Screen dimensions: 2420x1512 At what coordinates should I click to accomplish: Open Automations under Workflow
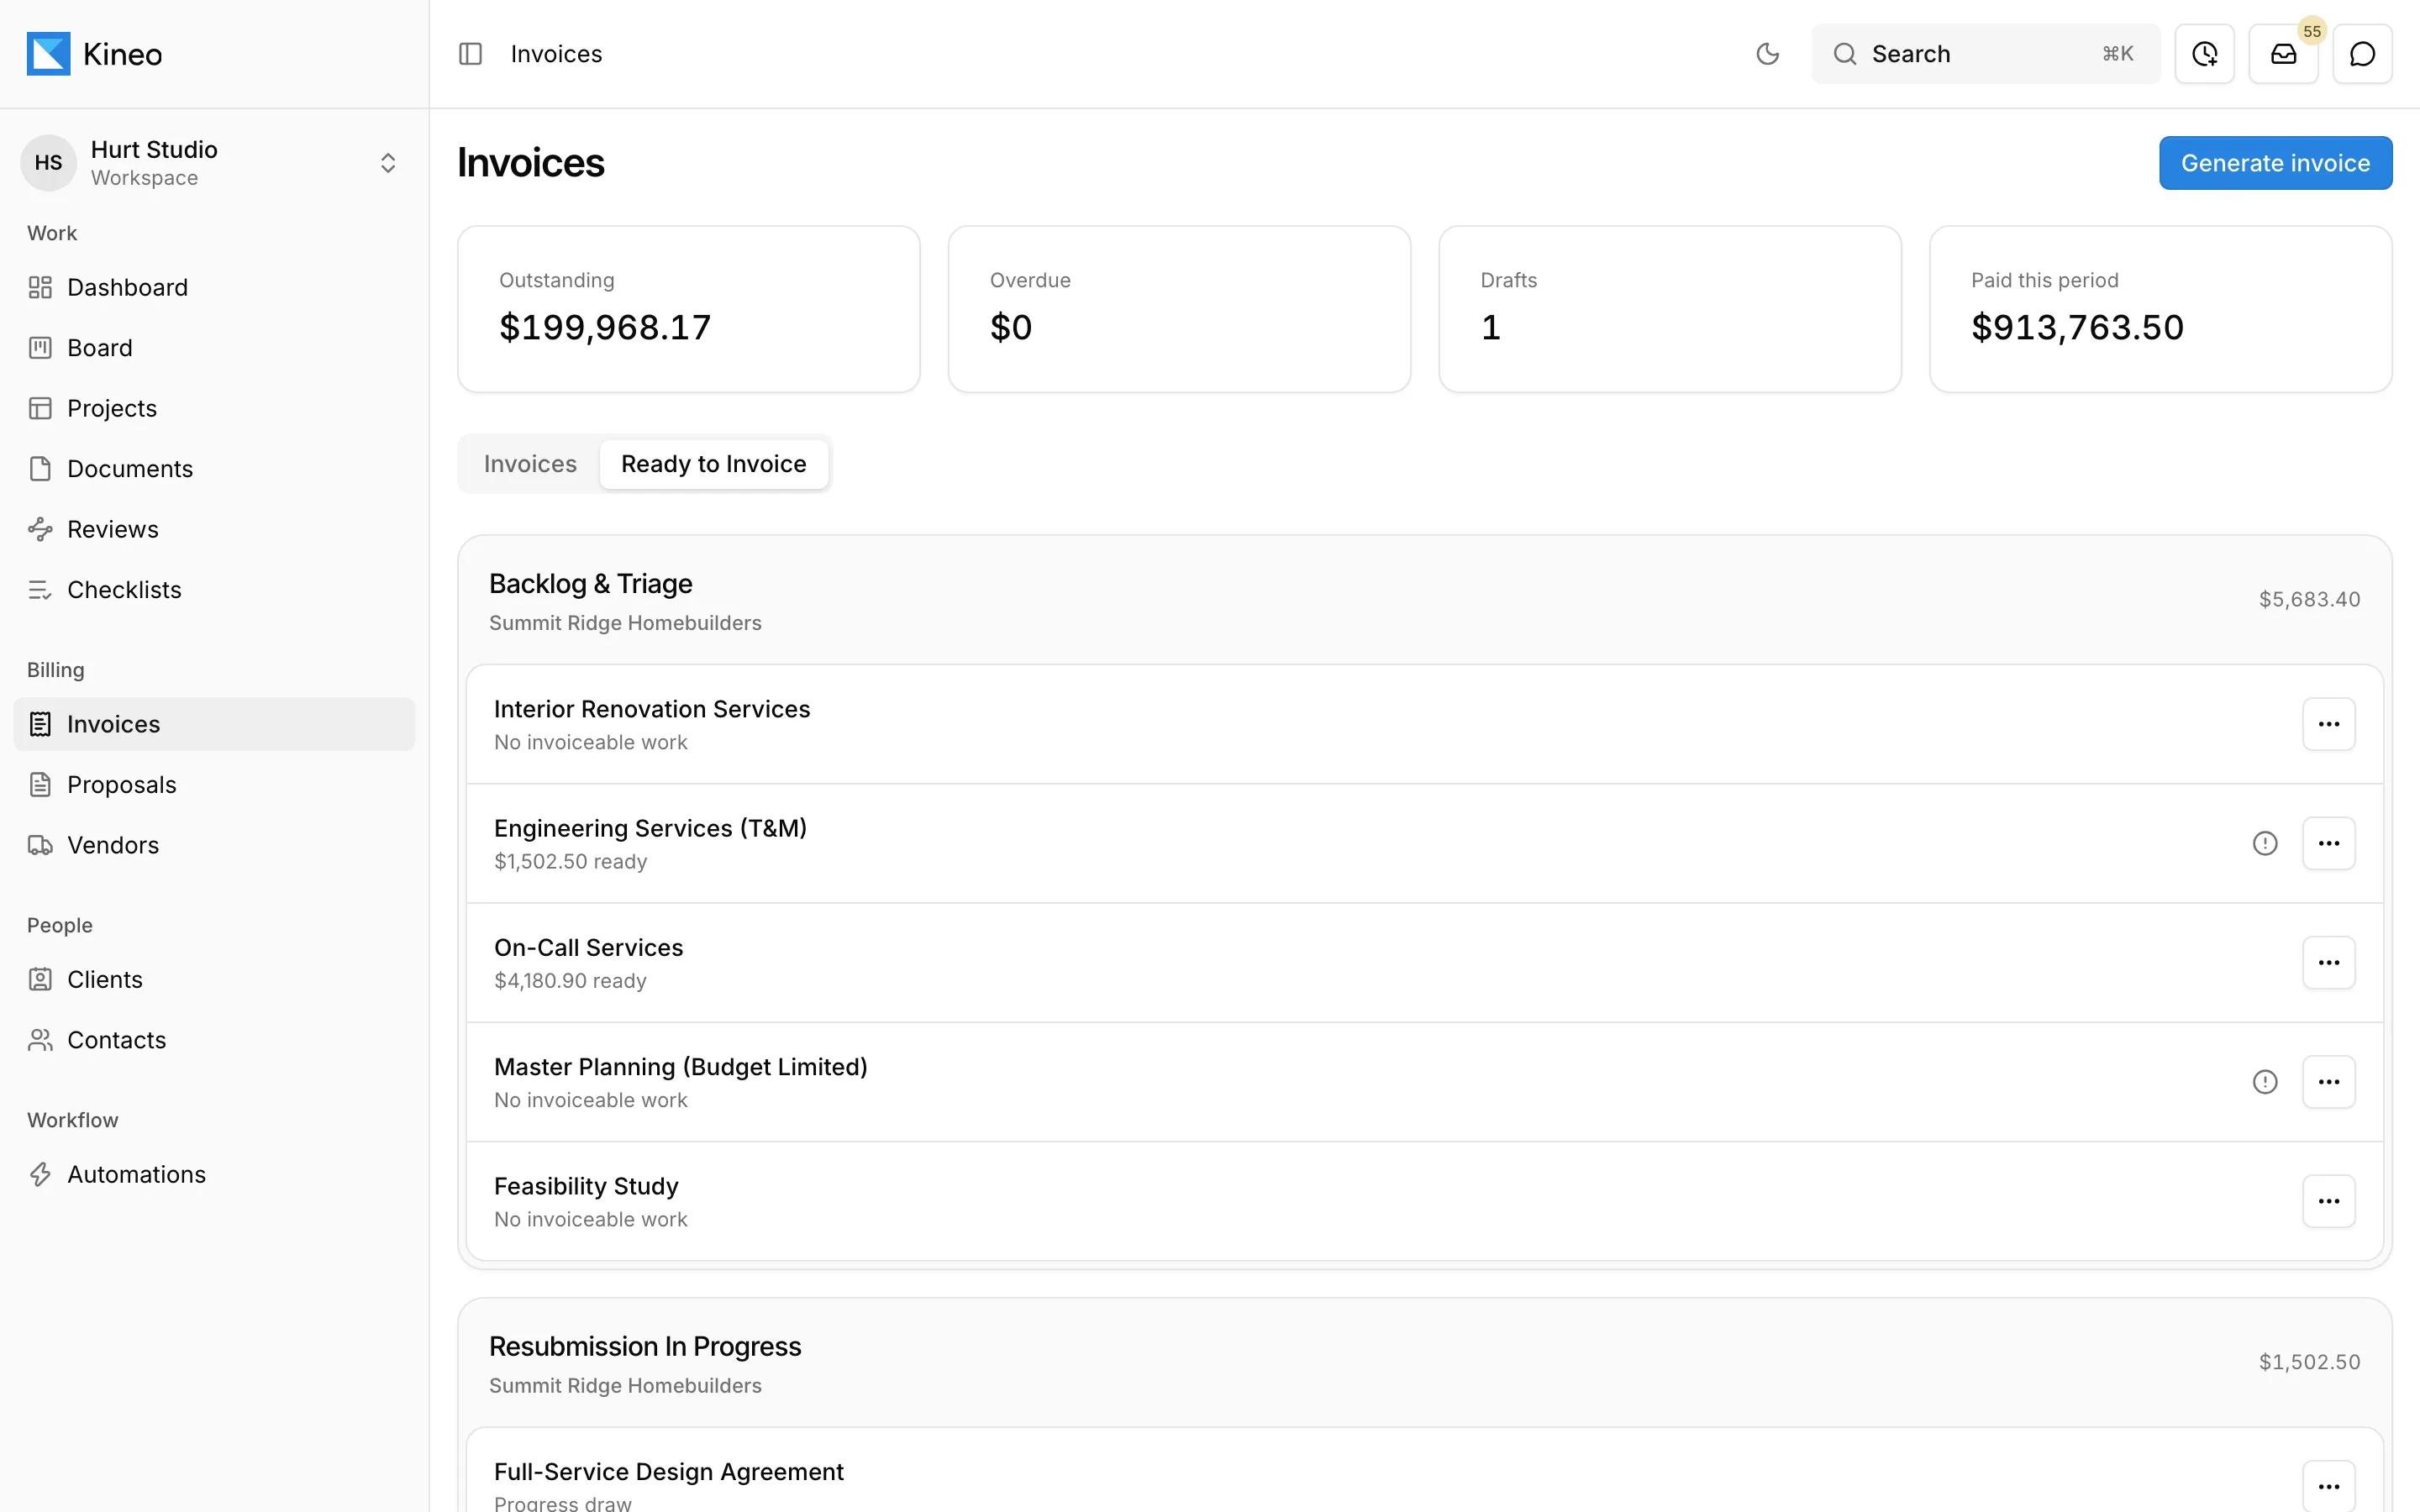[214, 1175]
